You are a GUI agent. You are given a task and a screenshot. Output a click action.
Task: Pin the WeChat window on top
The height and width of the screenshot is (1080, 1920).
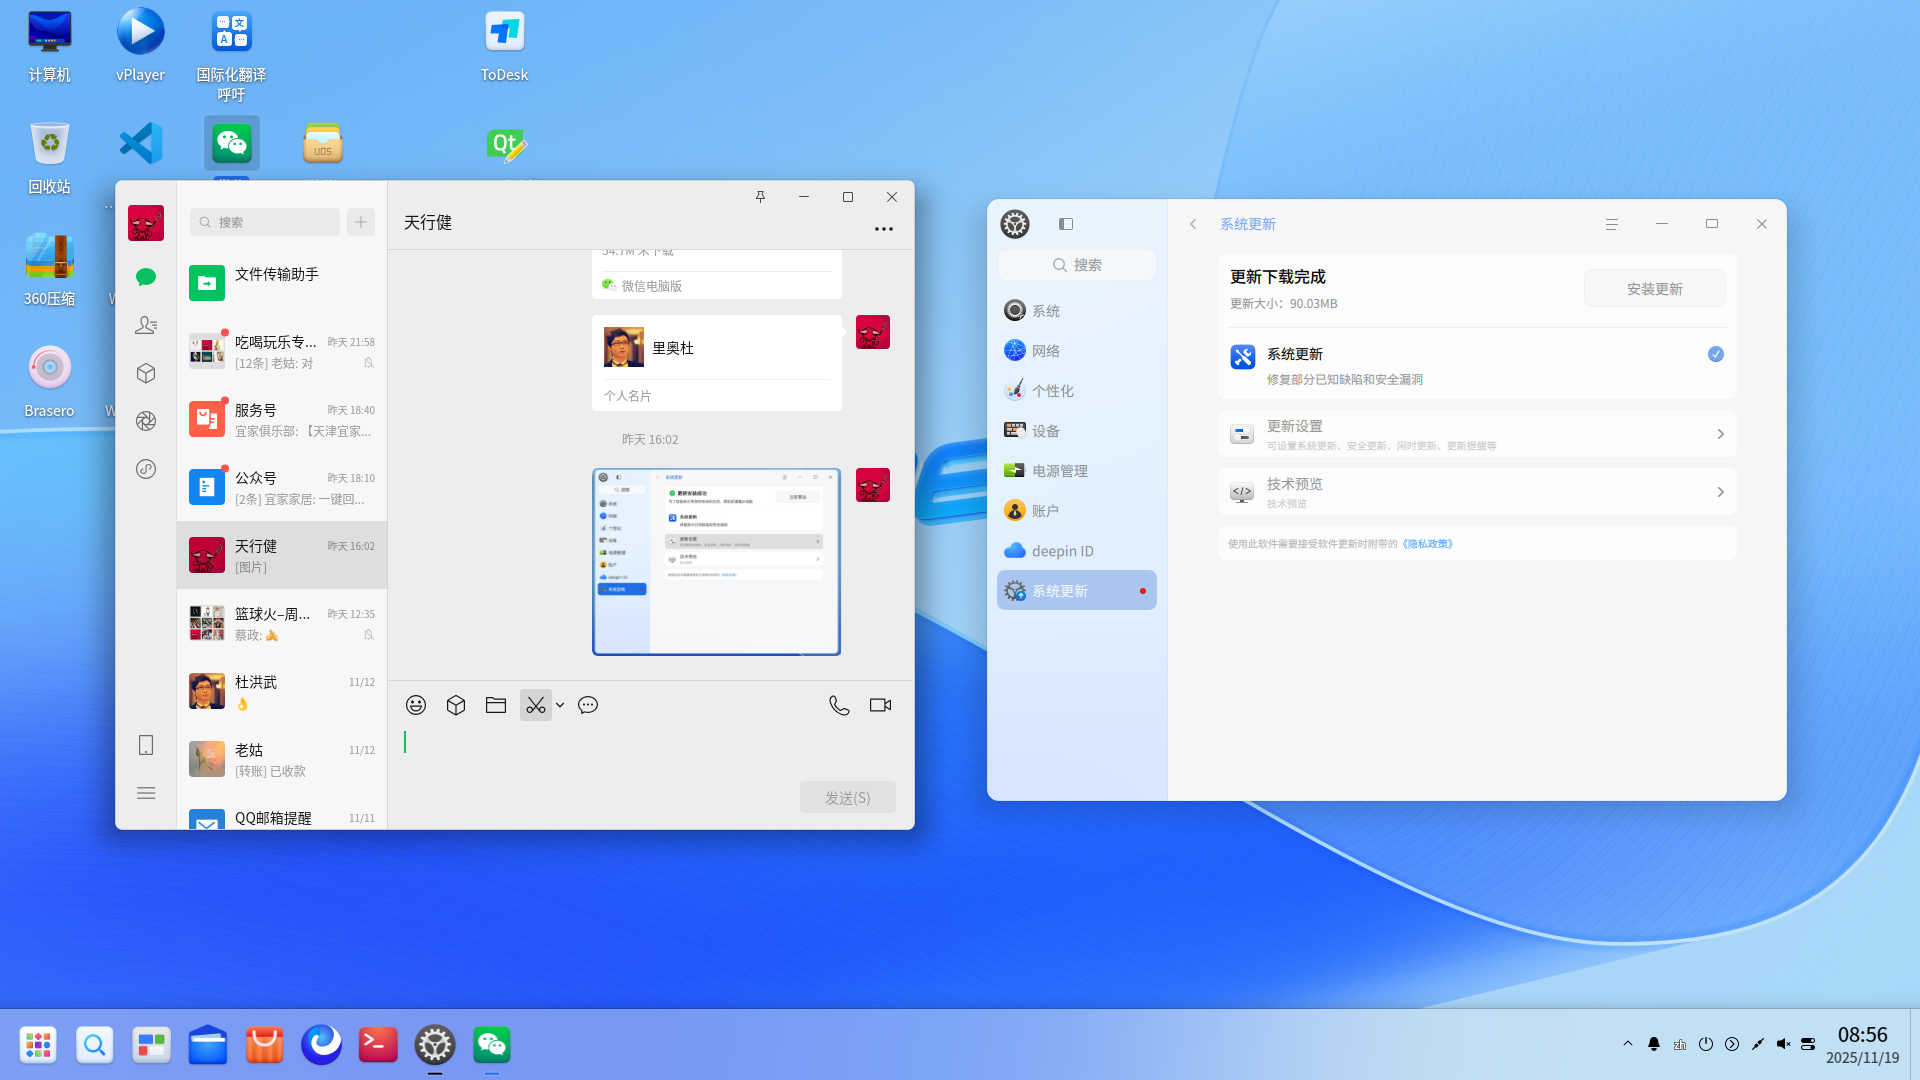point(760,197)
